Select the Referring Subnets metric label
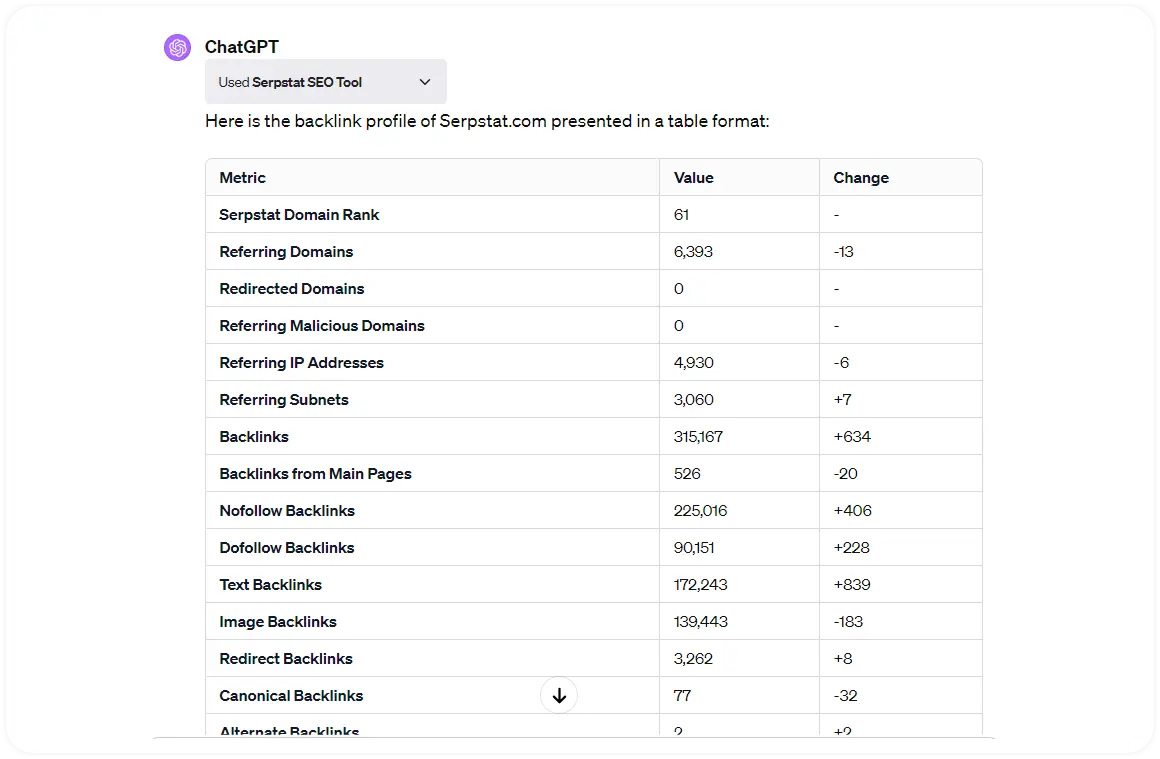The width and height of the screenshot is (1160, 759). [284, 399]
